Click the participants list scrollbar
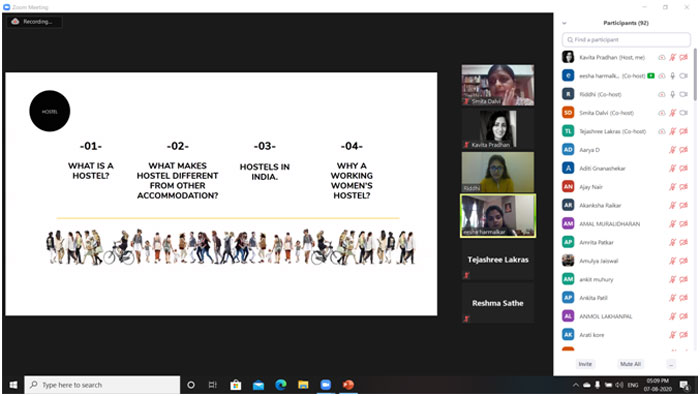The image size is (700, 396). (x=695, y=74)
